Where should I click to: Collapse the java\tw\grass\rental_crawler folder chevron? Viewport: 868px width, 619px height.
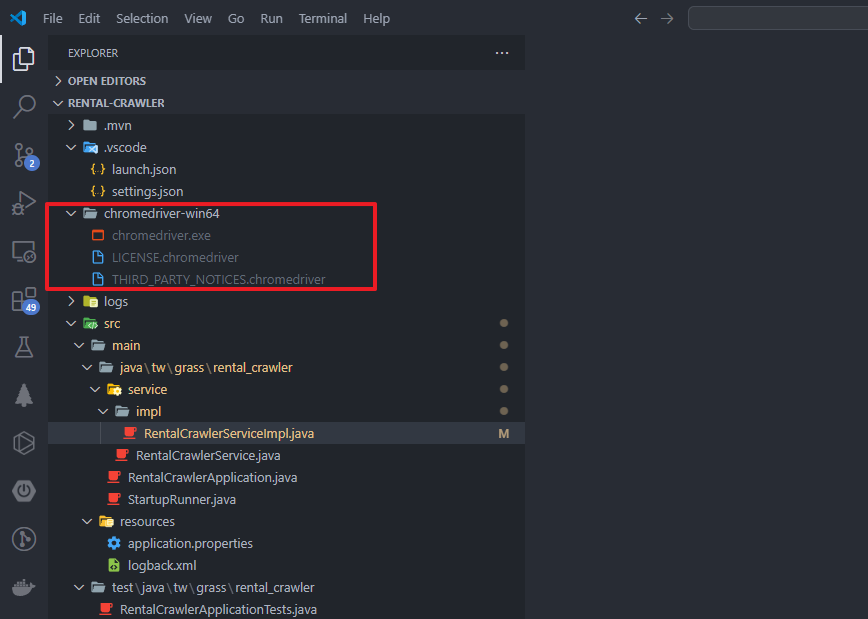(x=87, y=367)
